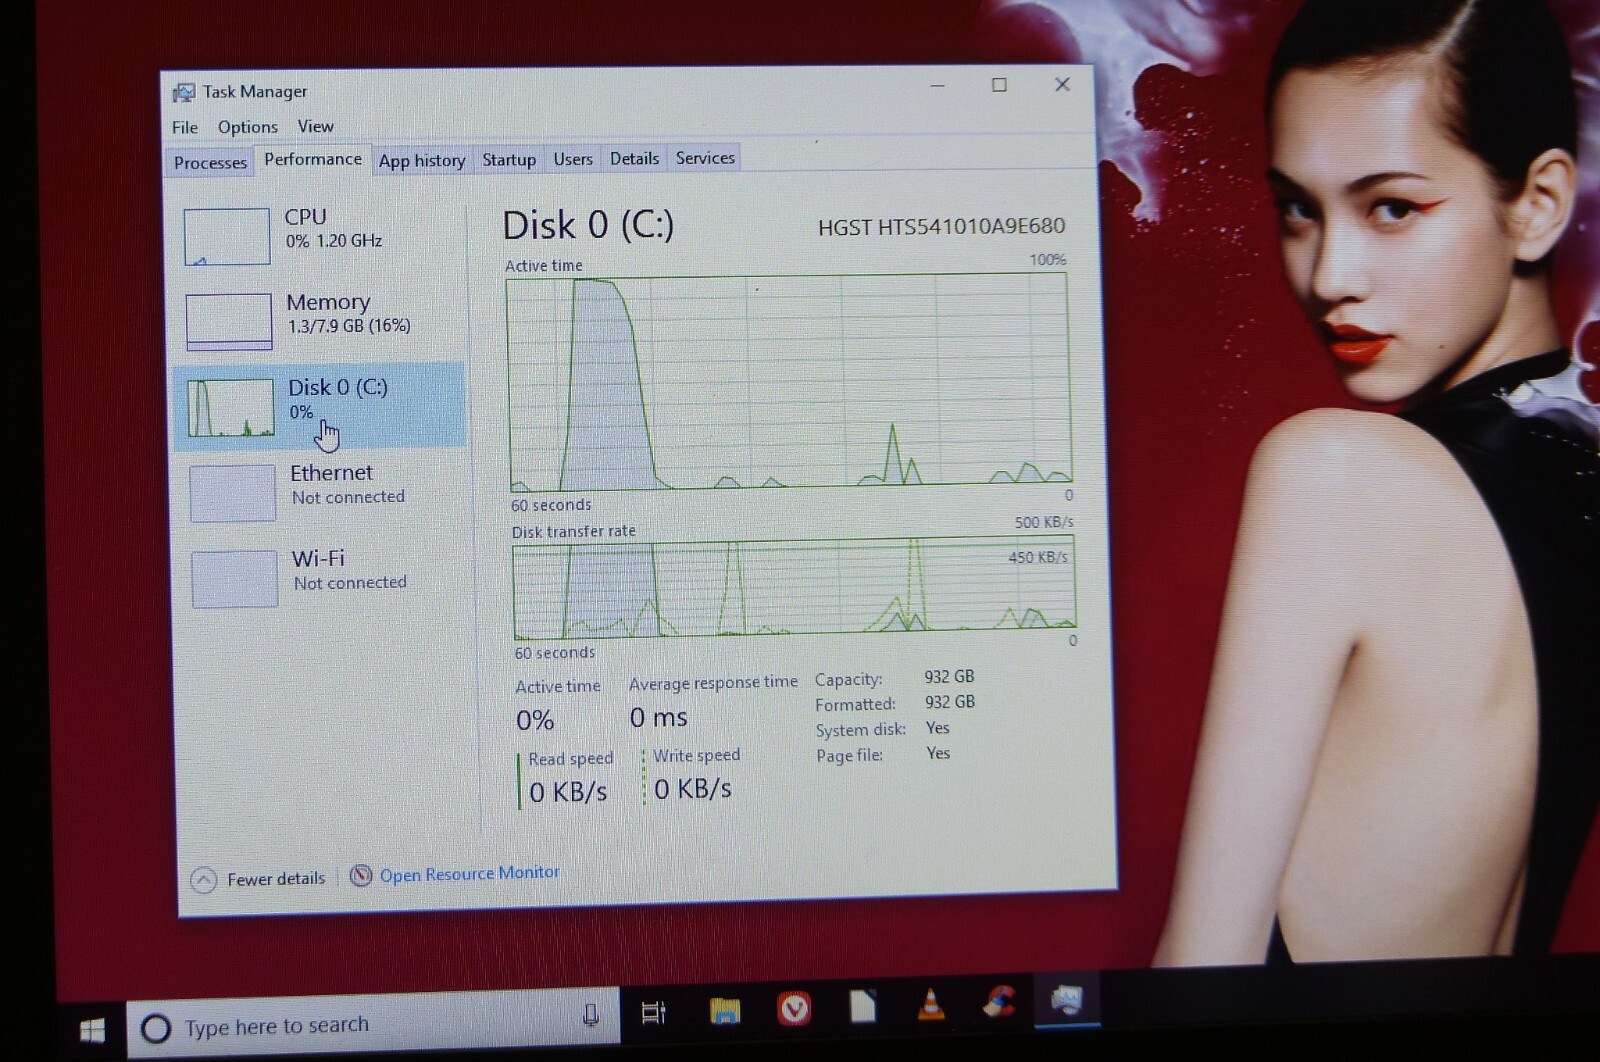Click the Task Manager title bar icon

pyautogui.click(x=183, y=92)
